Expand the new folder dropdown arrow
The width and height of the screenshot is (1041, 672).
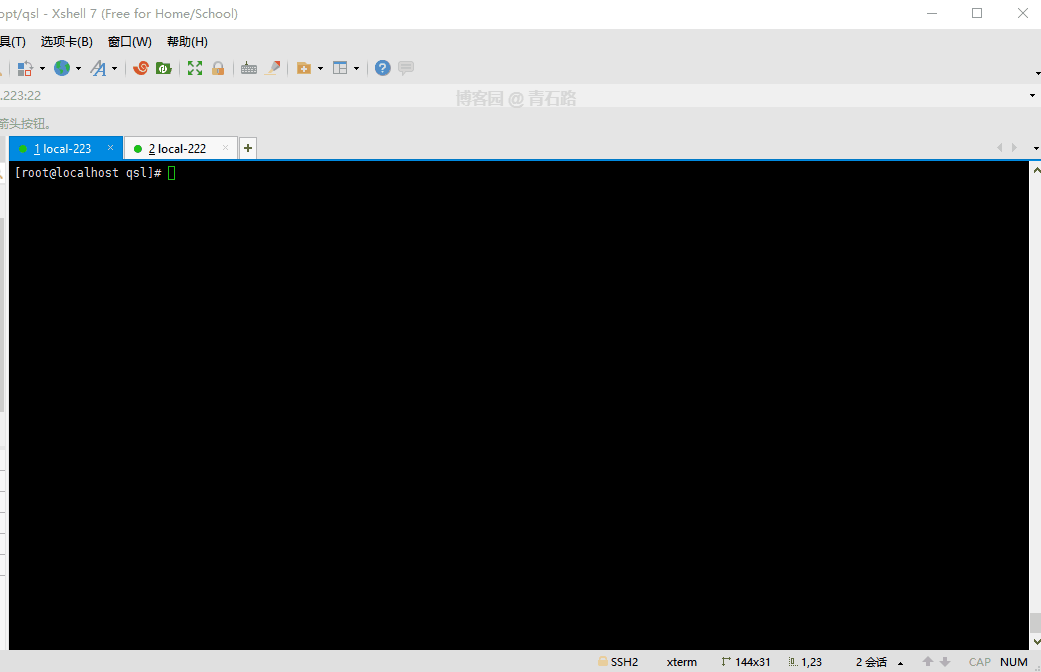[320, 68]
